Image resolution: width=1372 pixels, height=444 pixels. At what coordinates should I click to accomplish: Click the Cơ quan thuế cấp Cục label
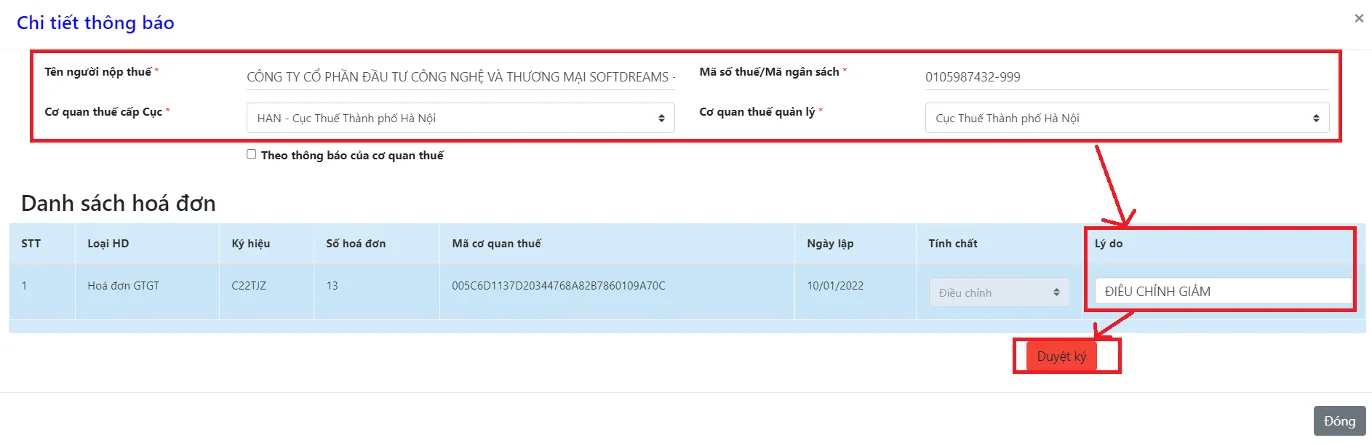point(104,111)
